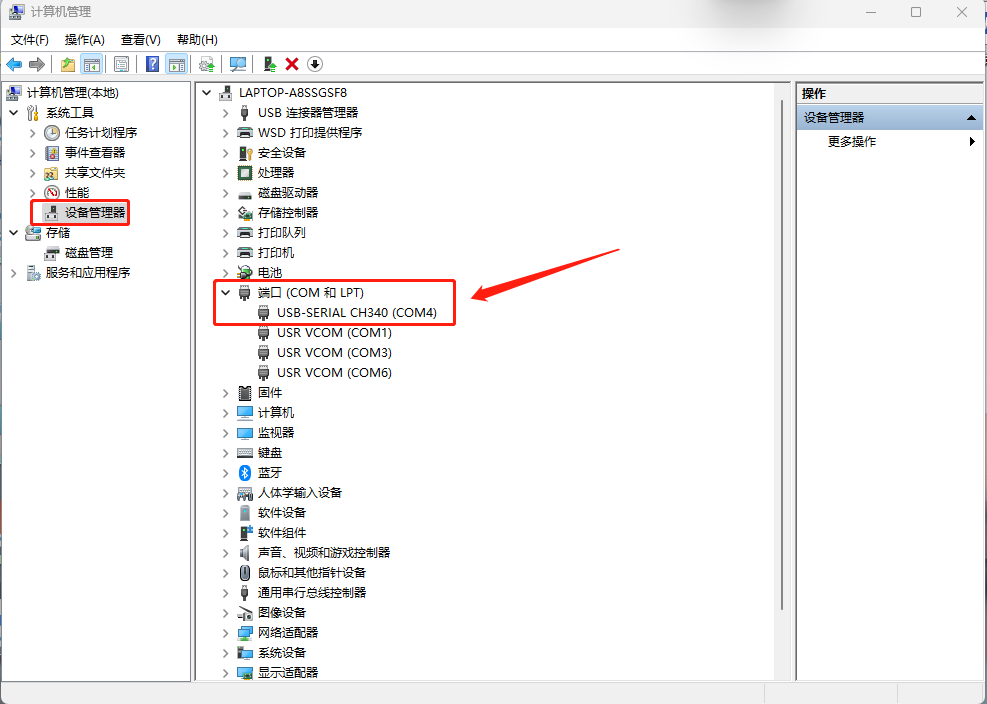Select 计算机管理(本地) root node

pyautogui.click(x=72, y=93)
